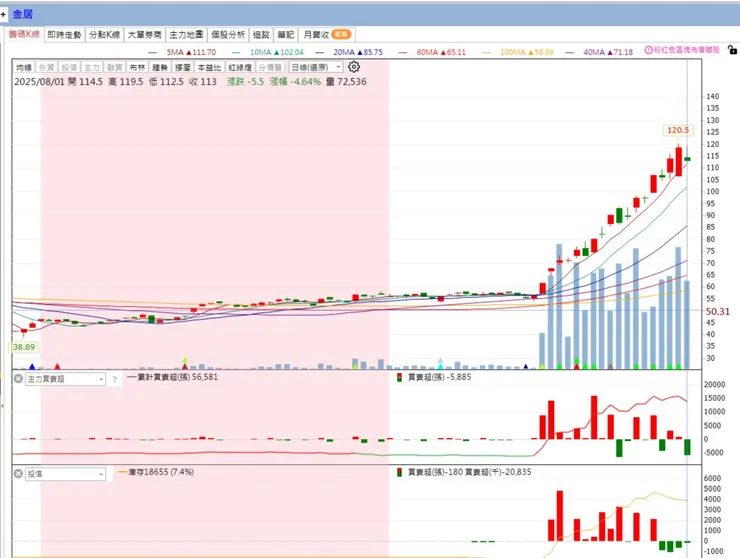Click the 累計買賣超(張) 56,581 label
This screenshot has width=740, height=558.
click(177, 377)
